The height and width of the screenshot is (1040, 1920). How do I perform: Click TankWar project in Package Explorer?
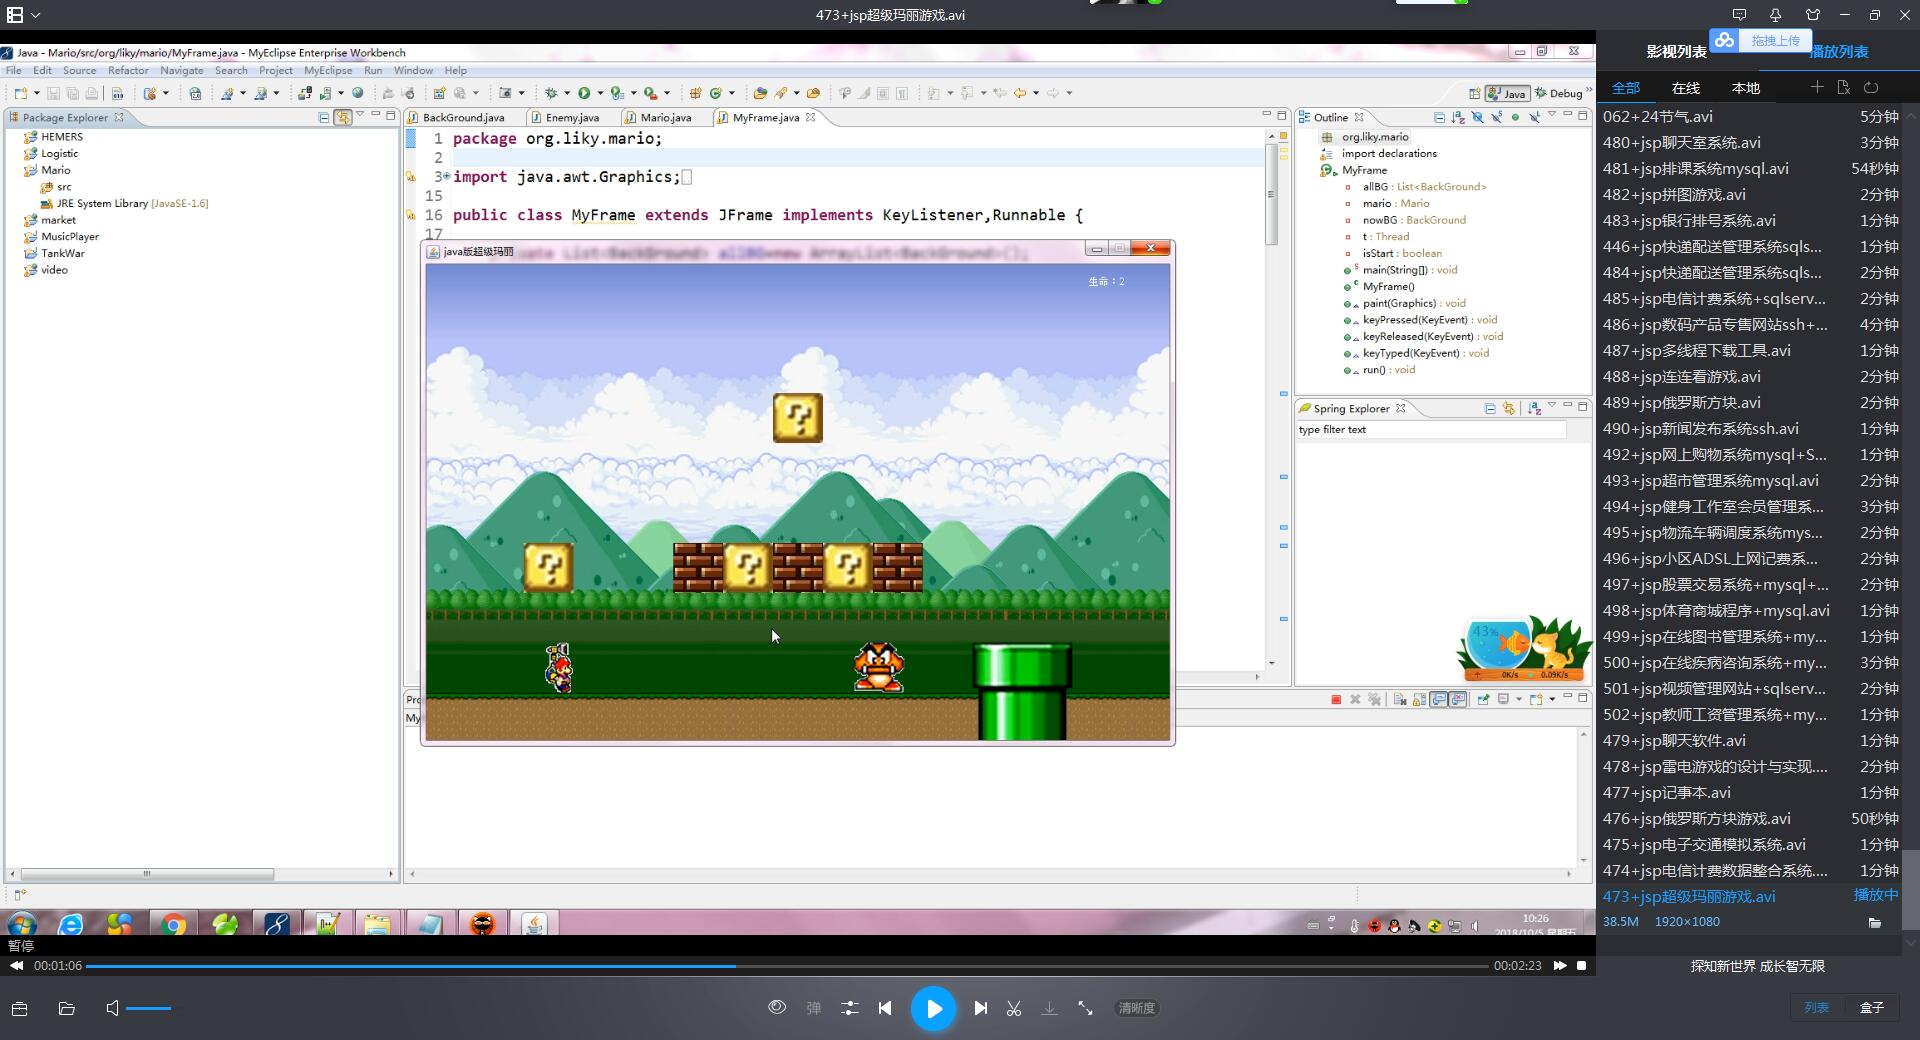(x=62, y=253)
